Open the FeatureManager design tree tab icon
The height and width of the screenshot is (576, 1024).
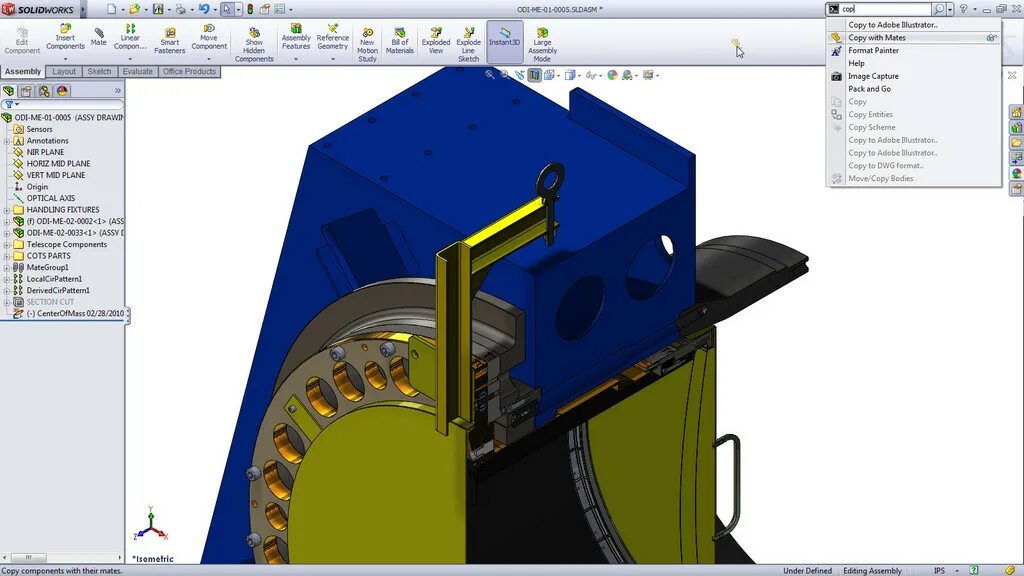pyautogui.click(x=8, y=91)
